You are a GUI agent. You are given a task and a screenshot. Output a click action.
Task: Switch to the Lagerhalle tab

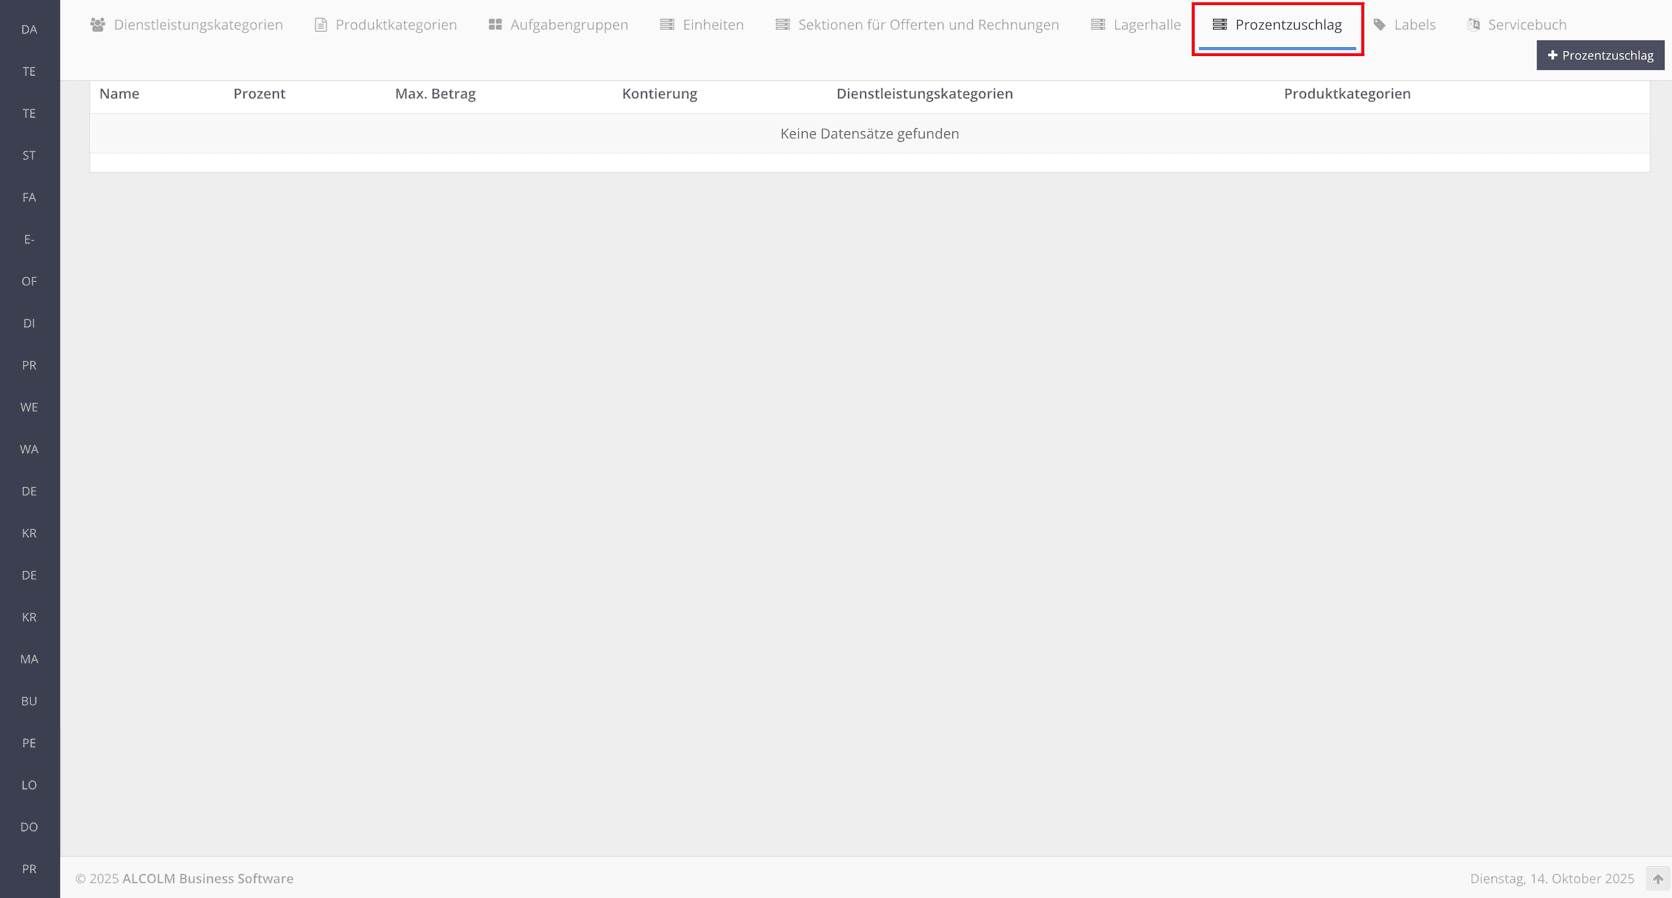[x=1136, y=25]
